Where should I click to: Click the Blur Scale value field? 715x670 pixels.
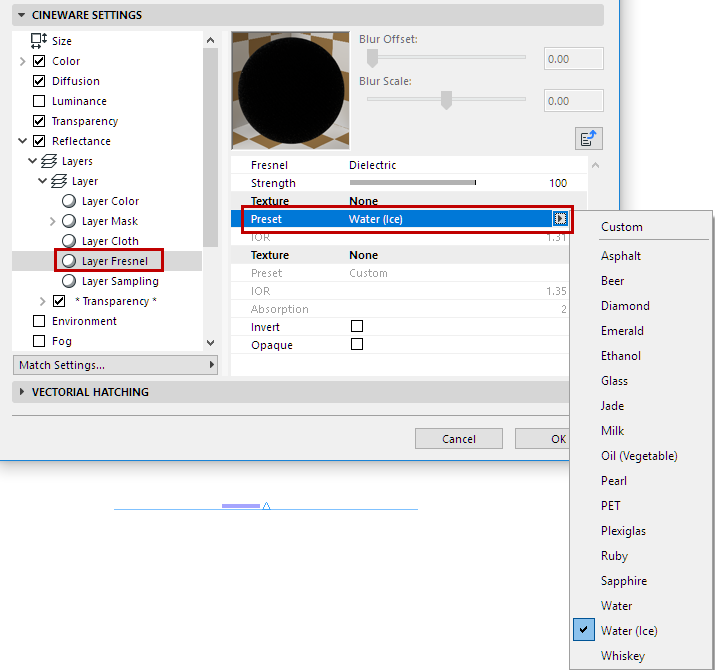pyautogui.click(x=574, y=101)
